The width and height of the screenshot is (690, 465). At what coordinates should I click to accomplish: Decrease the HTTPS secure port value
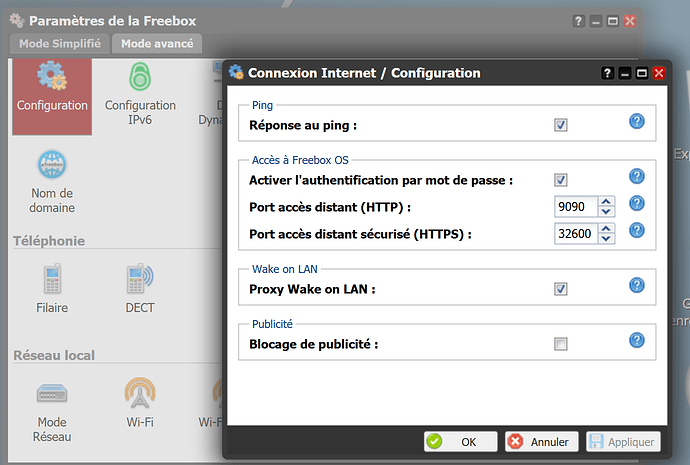pos(606,238)
